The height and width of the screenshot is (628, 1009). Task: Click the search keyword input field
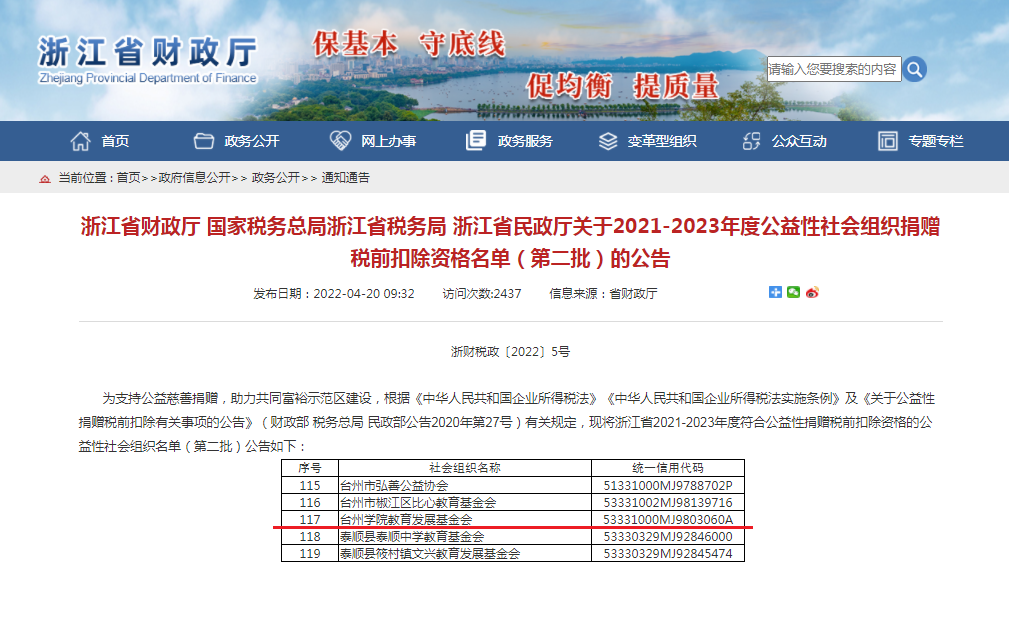[833, 69]
